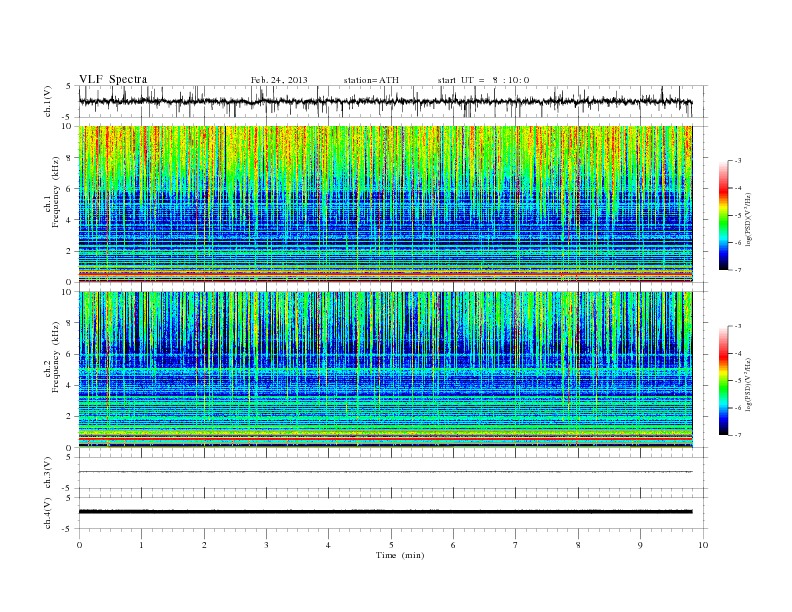Select the ch.1 "Frequency (kHz)" axis label
Image resolution: width=792 pixels, height=612 pixels.
coord(55,192)
